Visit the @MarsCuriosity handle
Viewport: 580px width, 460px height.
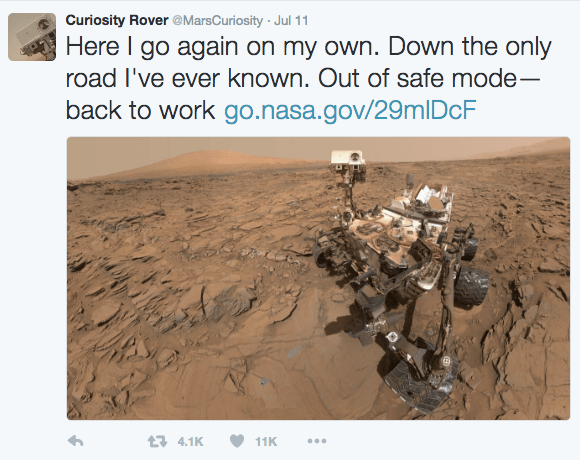click(218, 20)
